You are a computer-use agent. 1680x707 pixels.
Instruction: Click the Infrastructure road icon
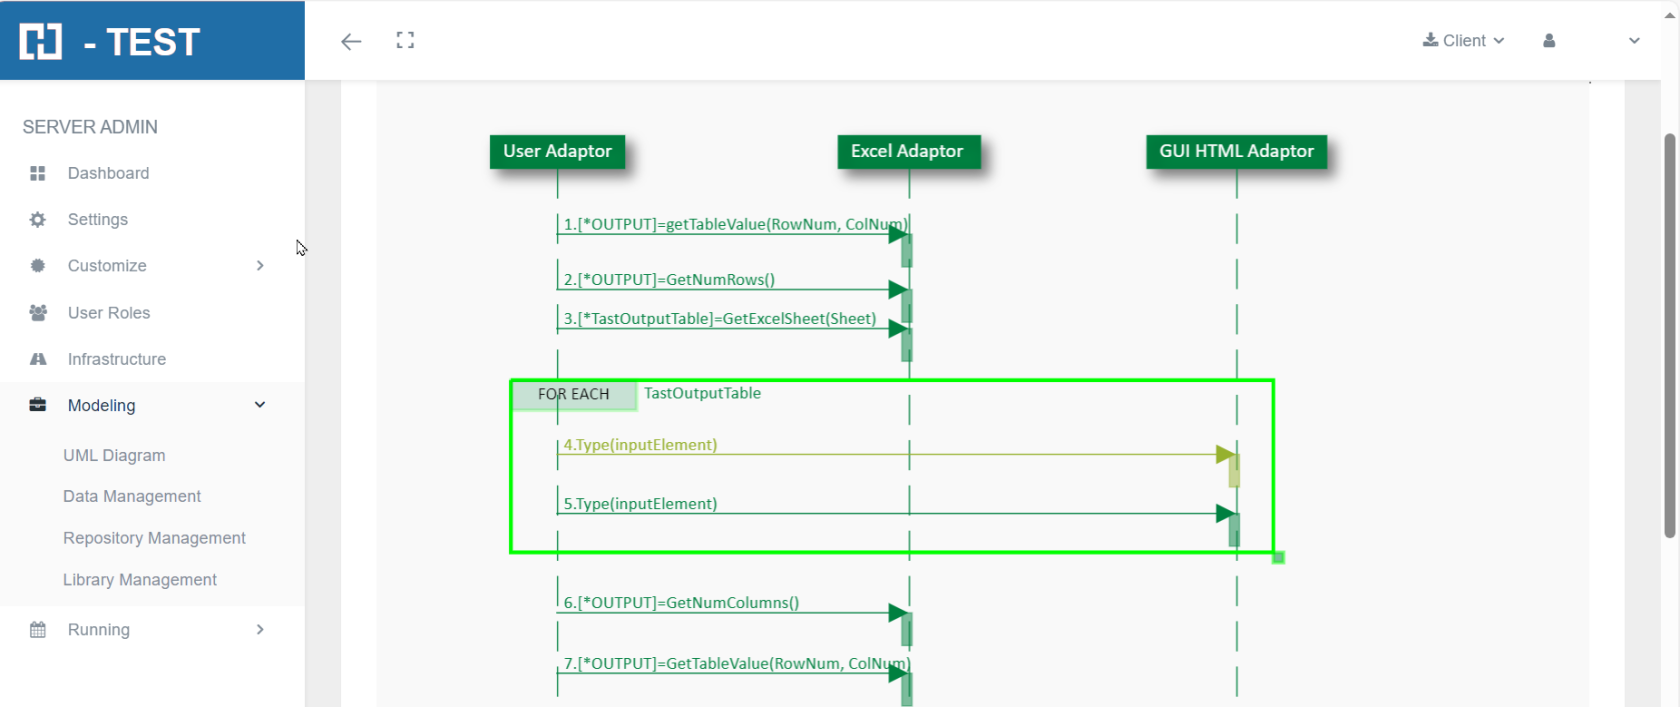coord(38,359)
